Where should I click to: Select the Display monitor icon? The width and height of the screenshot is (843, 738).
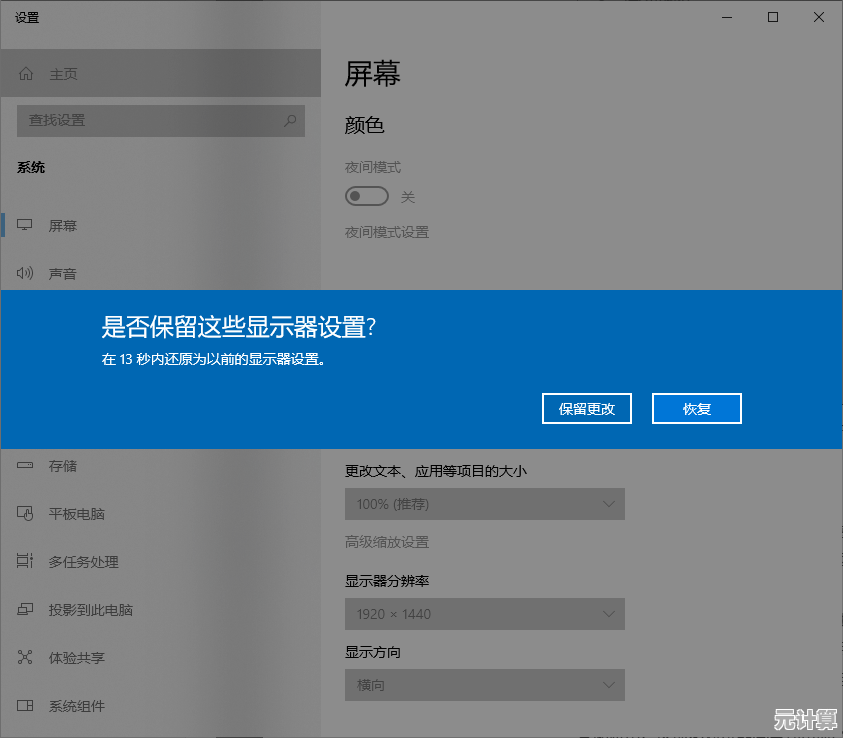pyautogui.click(x=26, y=225)
